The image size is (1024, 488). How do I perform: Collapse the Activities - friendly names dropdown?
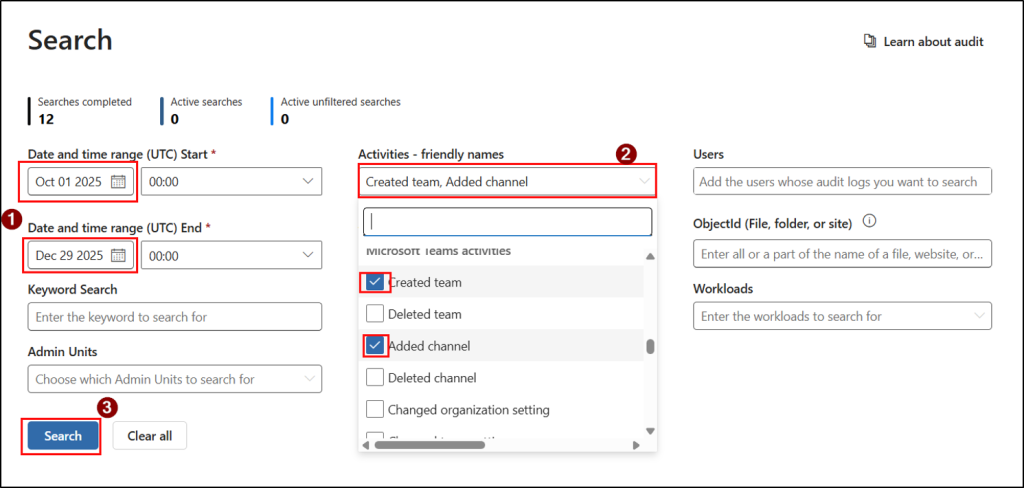(643, 182)
